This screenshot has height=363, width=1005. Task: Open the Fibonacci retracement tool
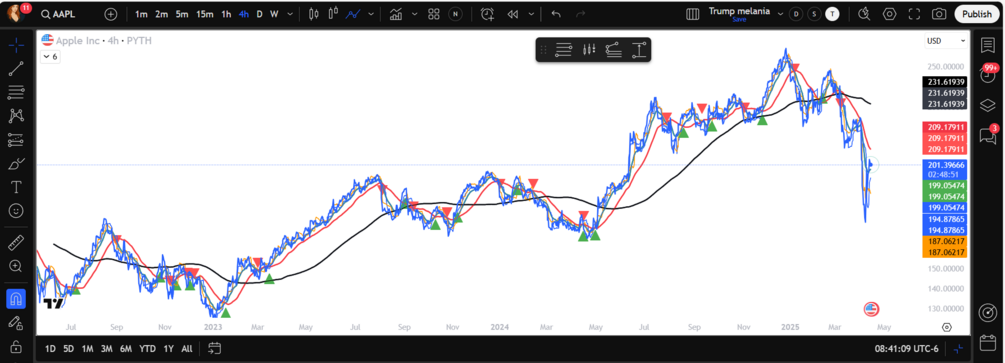(16, 92)
